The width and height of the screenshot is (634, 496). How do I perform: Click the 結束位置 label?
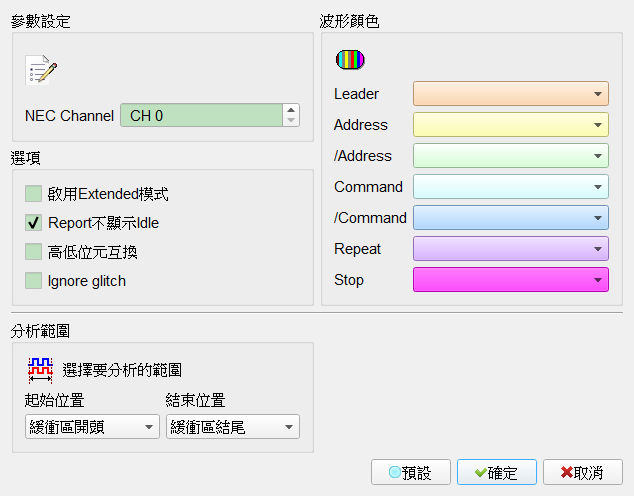(195, 400)
